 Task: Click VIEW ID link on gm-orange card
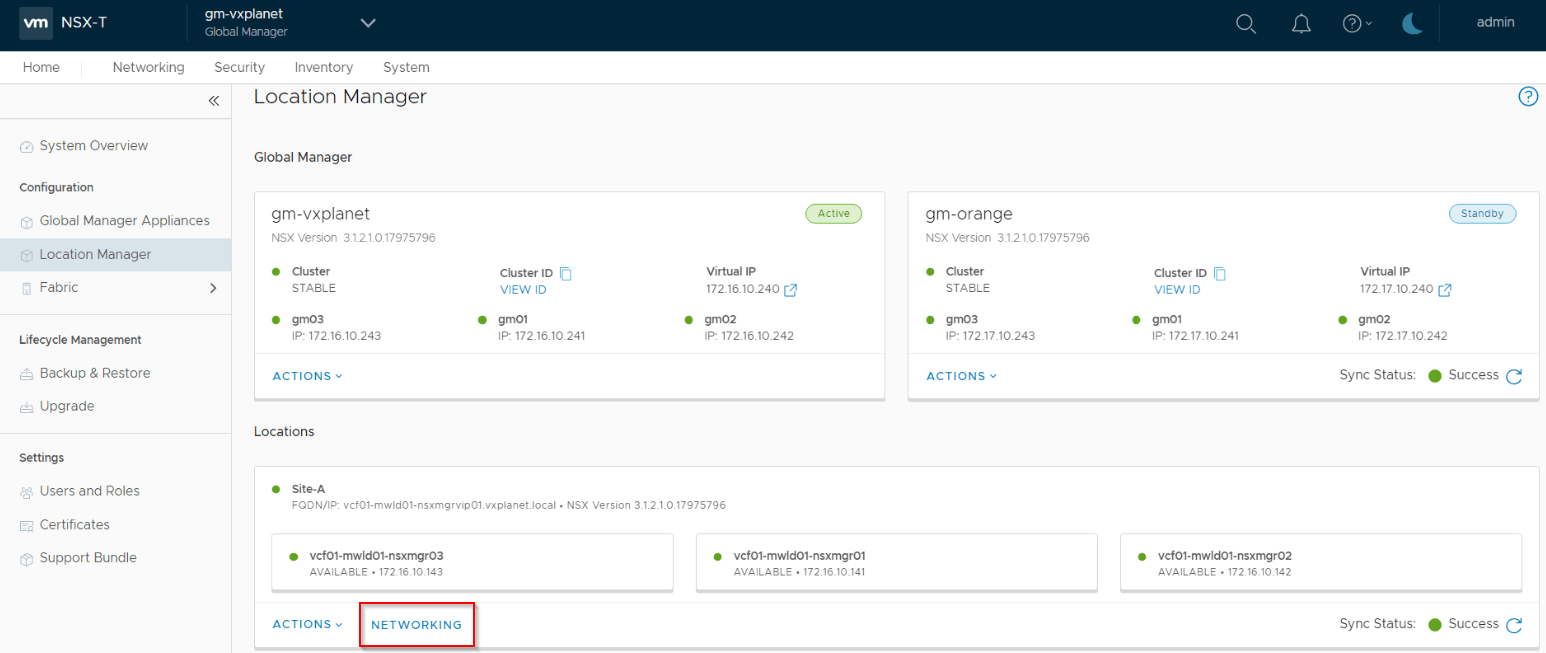tap(1177, 289)
